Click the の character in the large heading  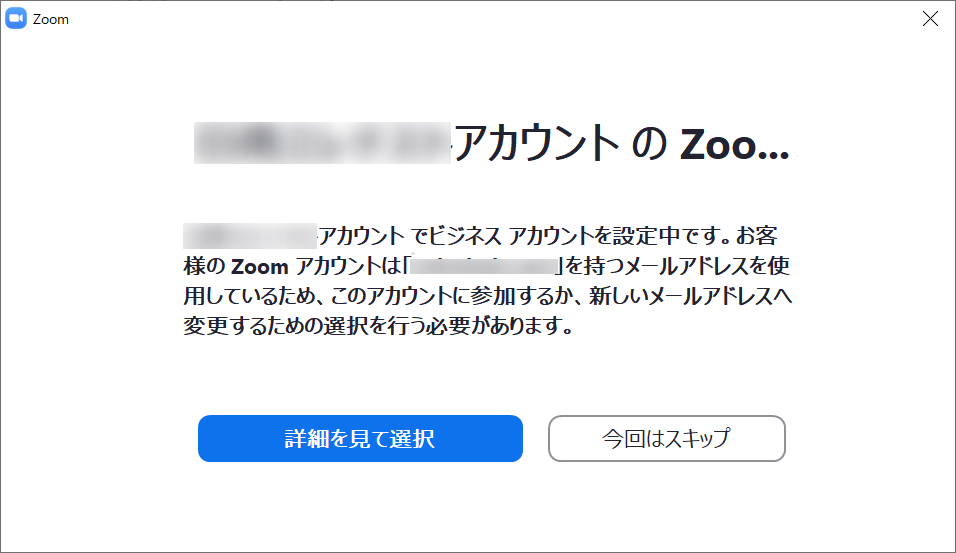649,144
